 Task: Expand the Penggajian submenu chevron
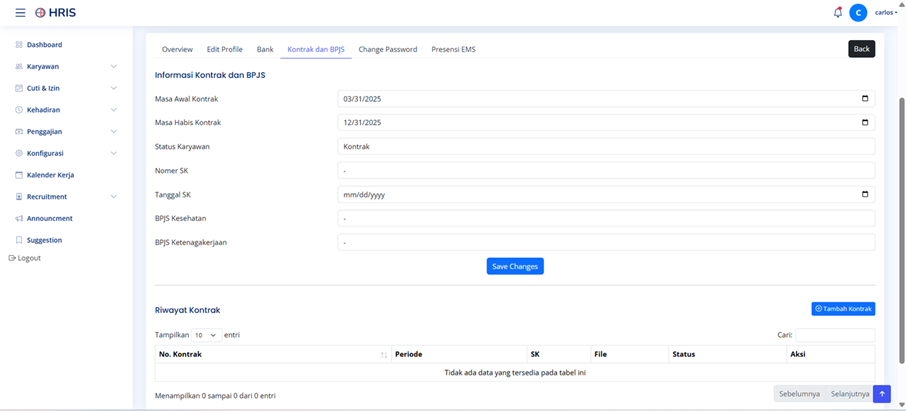(114, 132)
